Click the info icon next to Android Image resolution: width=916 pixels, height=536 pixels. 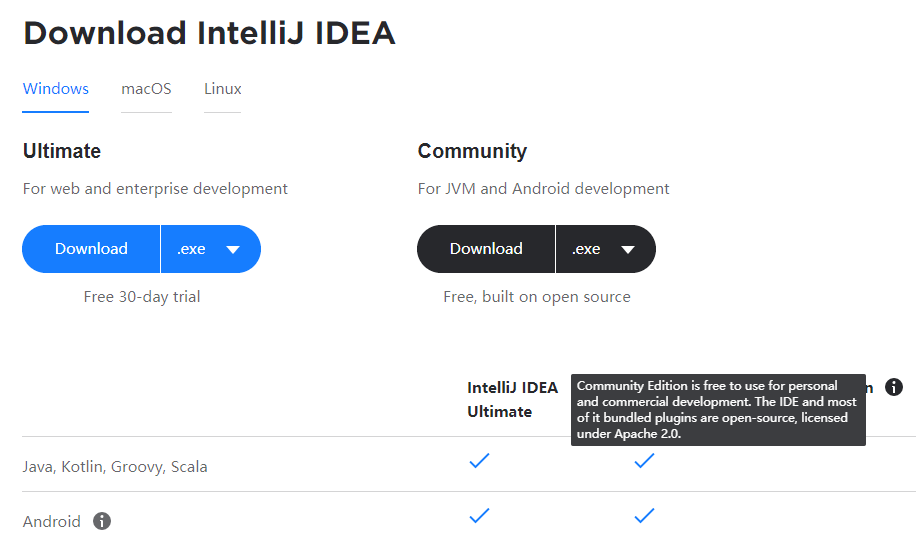(102, 521)
